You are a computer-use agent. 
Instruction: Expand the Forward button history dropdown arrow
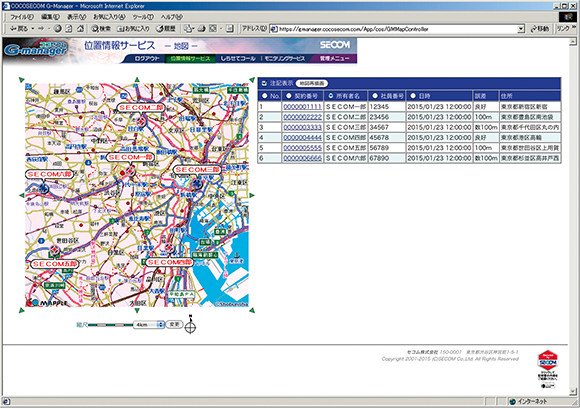(x=48, y=28)
